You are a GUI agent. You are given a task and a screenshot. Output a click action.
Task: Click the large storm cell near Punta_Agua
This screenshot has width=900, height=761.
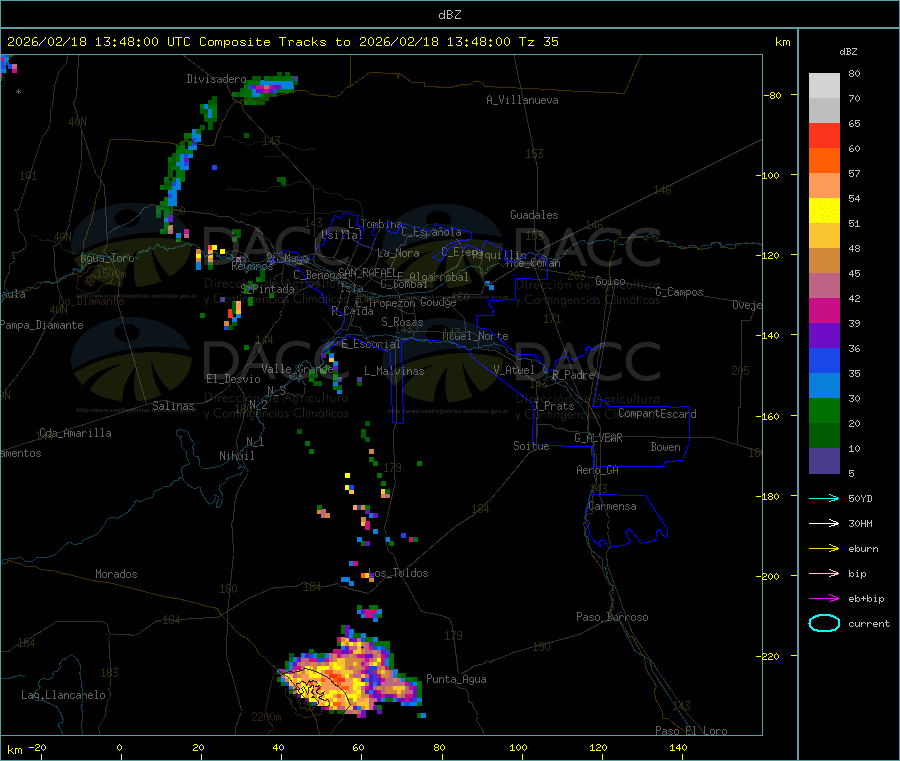click(353, 674)
